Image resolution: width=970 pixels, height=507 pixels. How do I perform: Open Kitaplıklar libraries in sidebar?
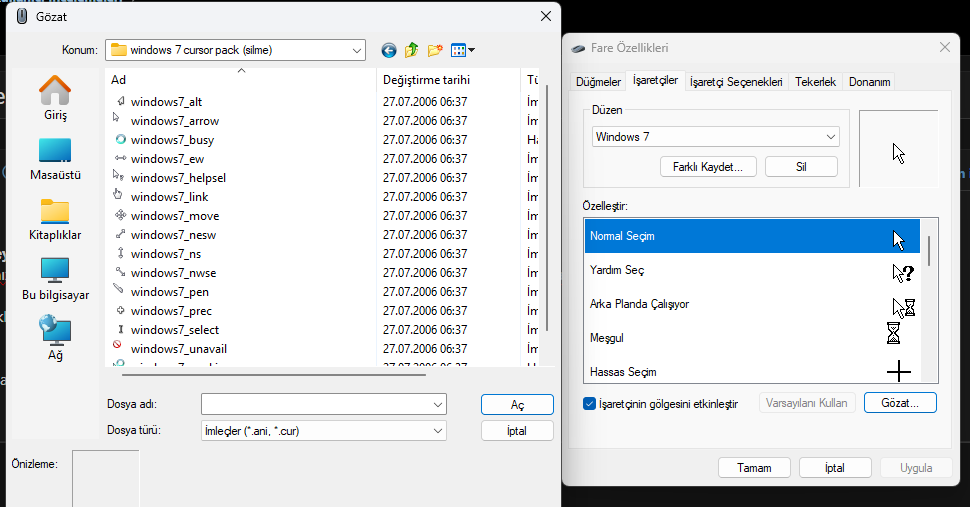[x=55, y=219]
